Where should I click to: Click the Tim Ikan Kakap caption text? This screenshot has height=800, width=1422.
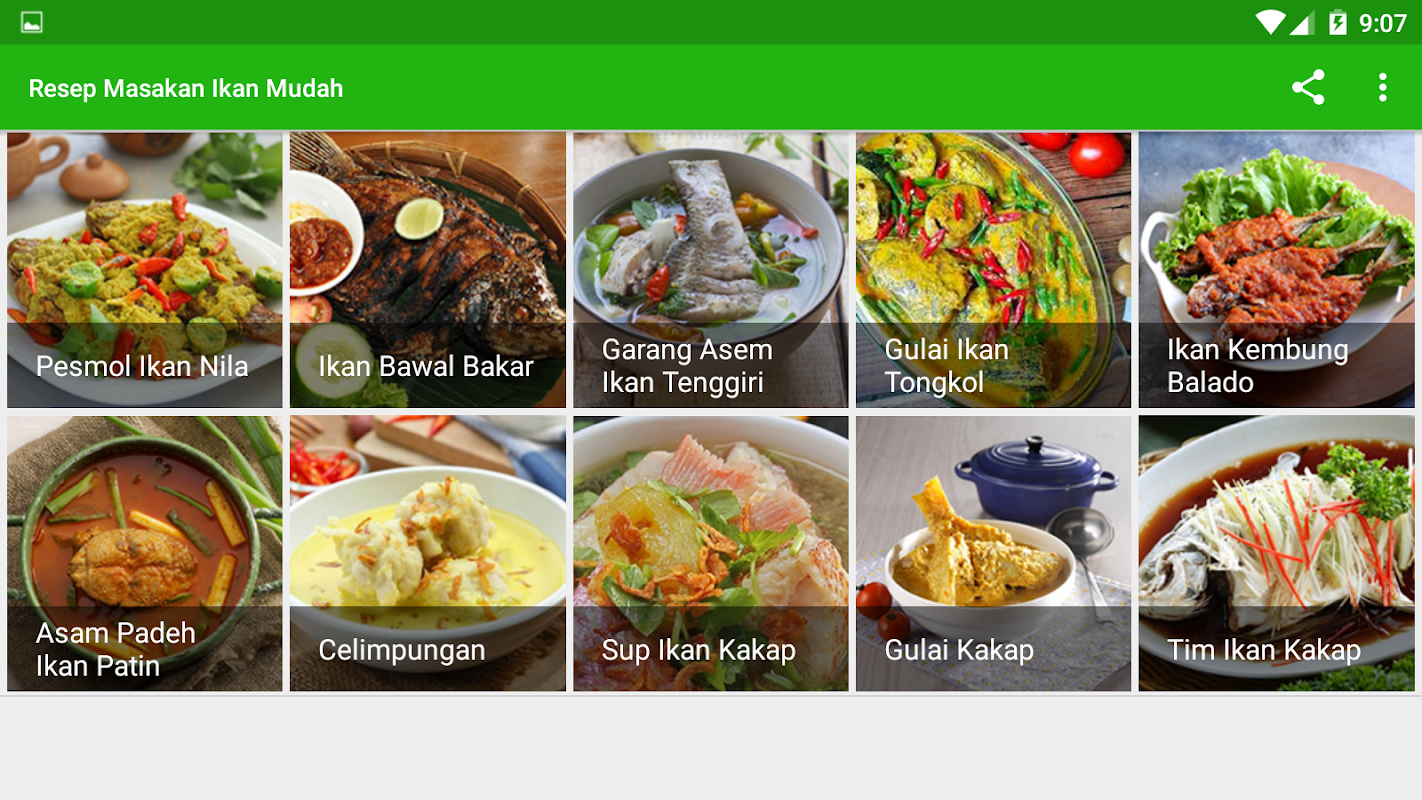point(1264,650)
